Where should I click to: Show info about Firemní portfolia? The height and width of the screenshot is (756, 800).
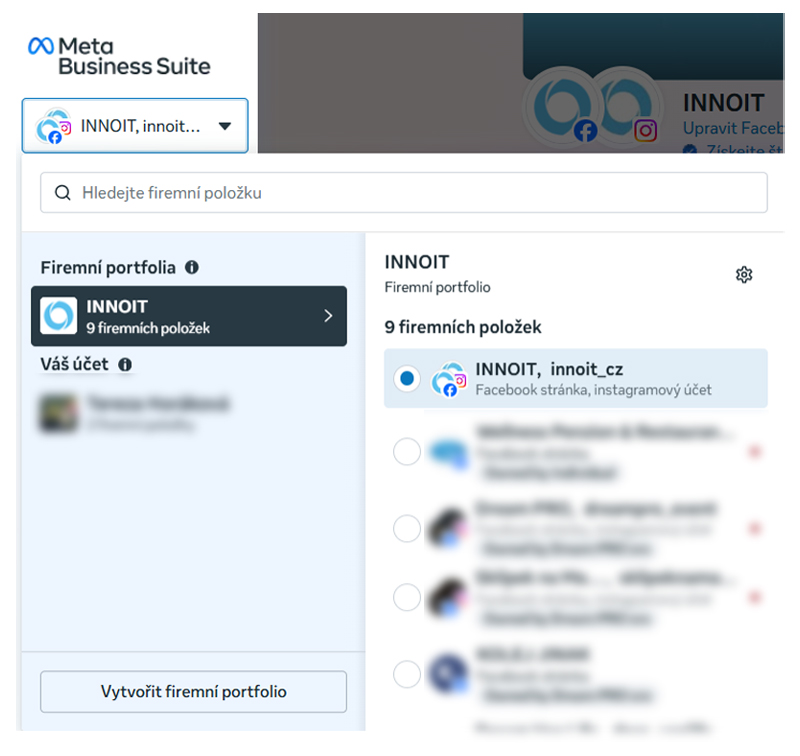coord(192,267)
